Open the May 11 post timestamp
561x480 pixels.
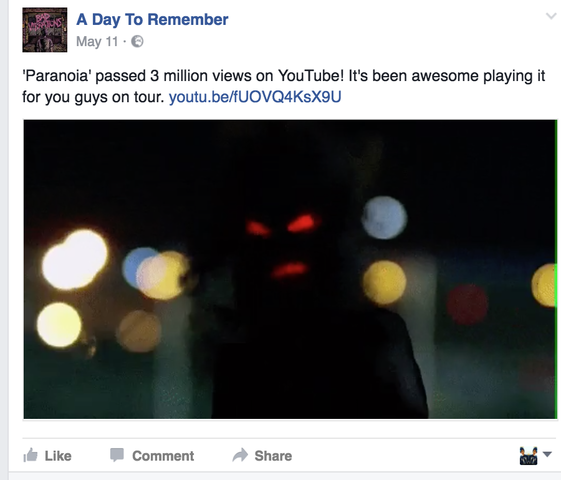point(97,41)
